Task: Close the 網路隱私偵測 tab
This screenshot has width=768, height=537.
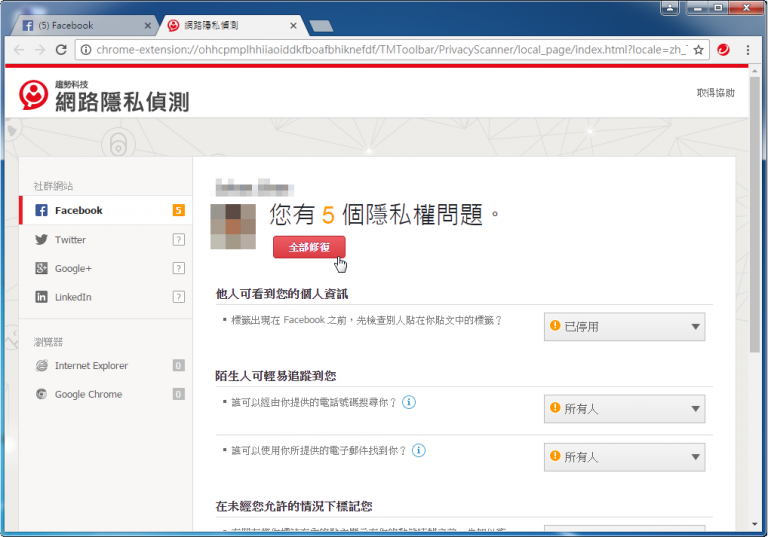Action: pyautogui.click(x=293, y=25)
